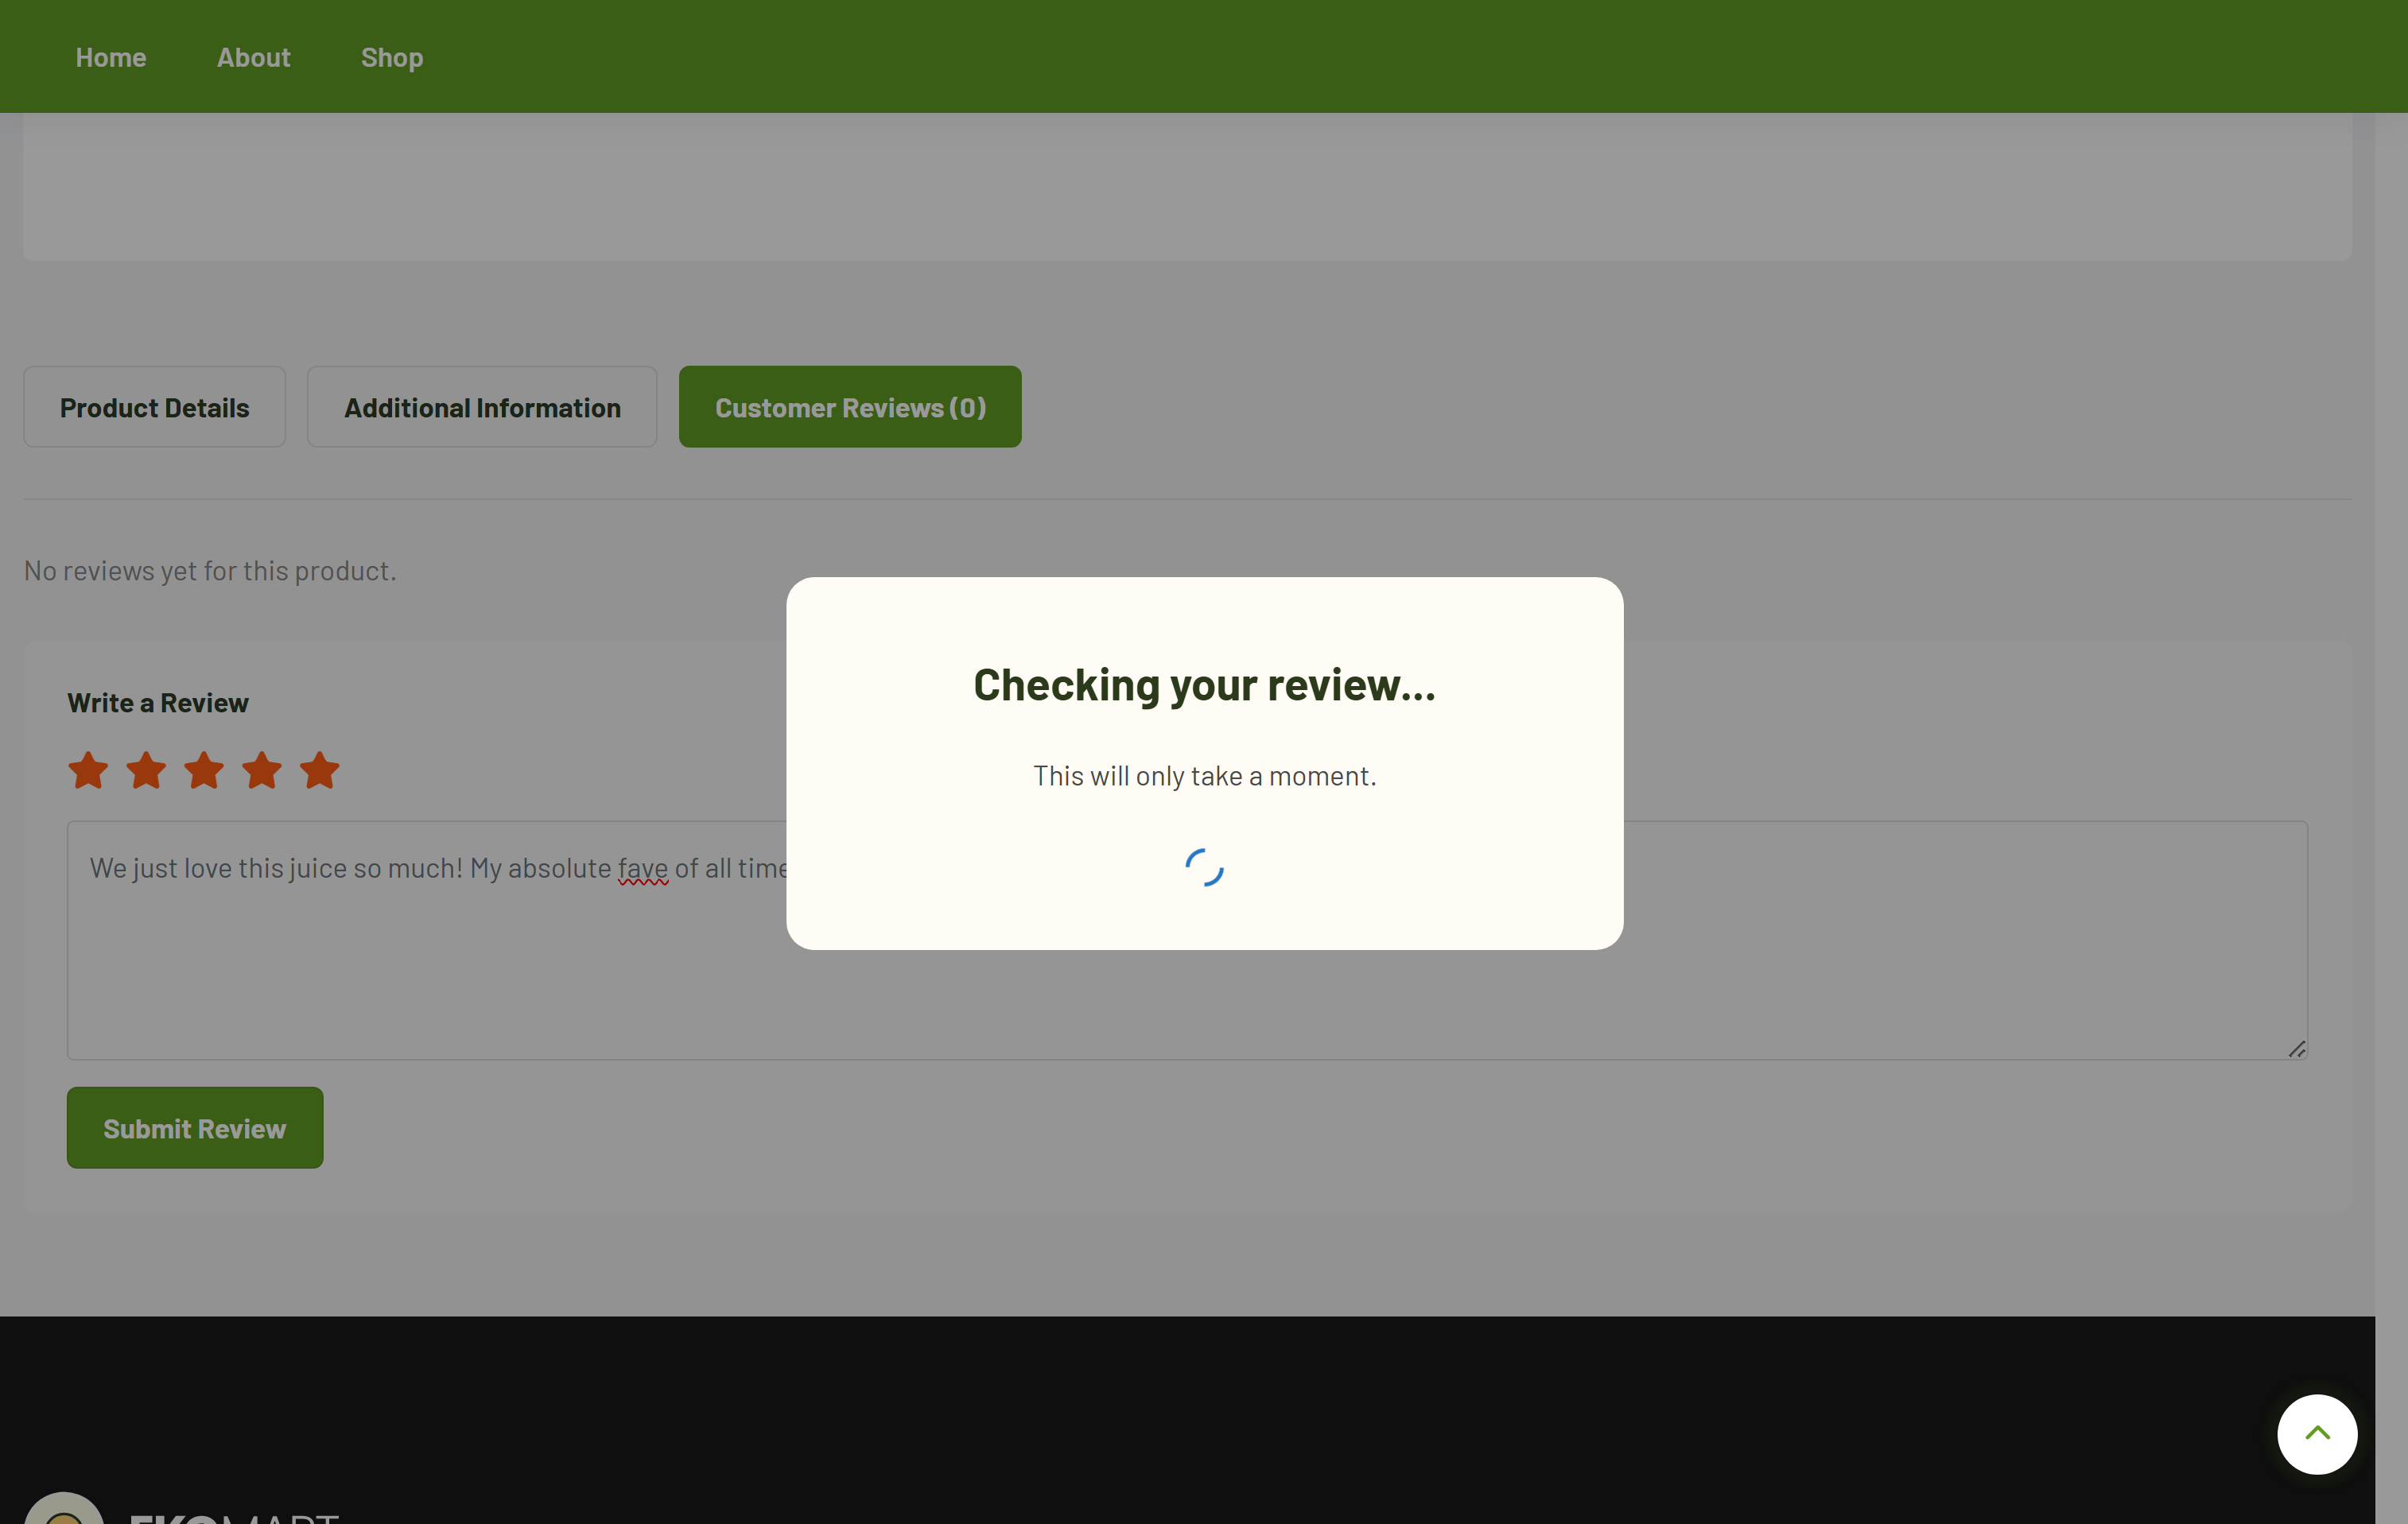The image size is (2408, 1524).
Task: Click the 'This will only take a moment.' text
Action: pos(1204,776)
